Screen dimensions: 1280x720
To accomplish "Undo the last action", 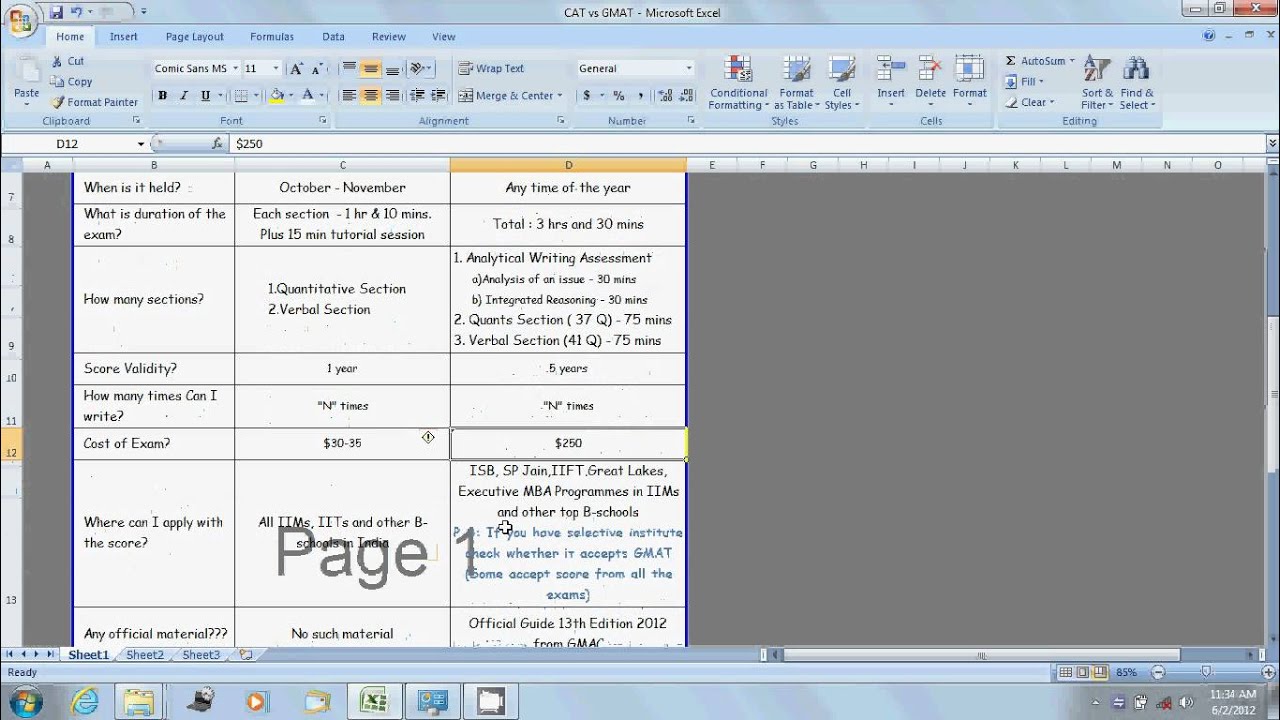I will (77, 12).
